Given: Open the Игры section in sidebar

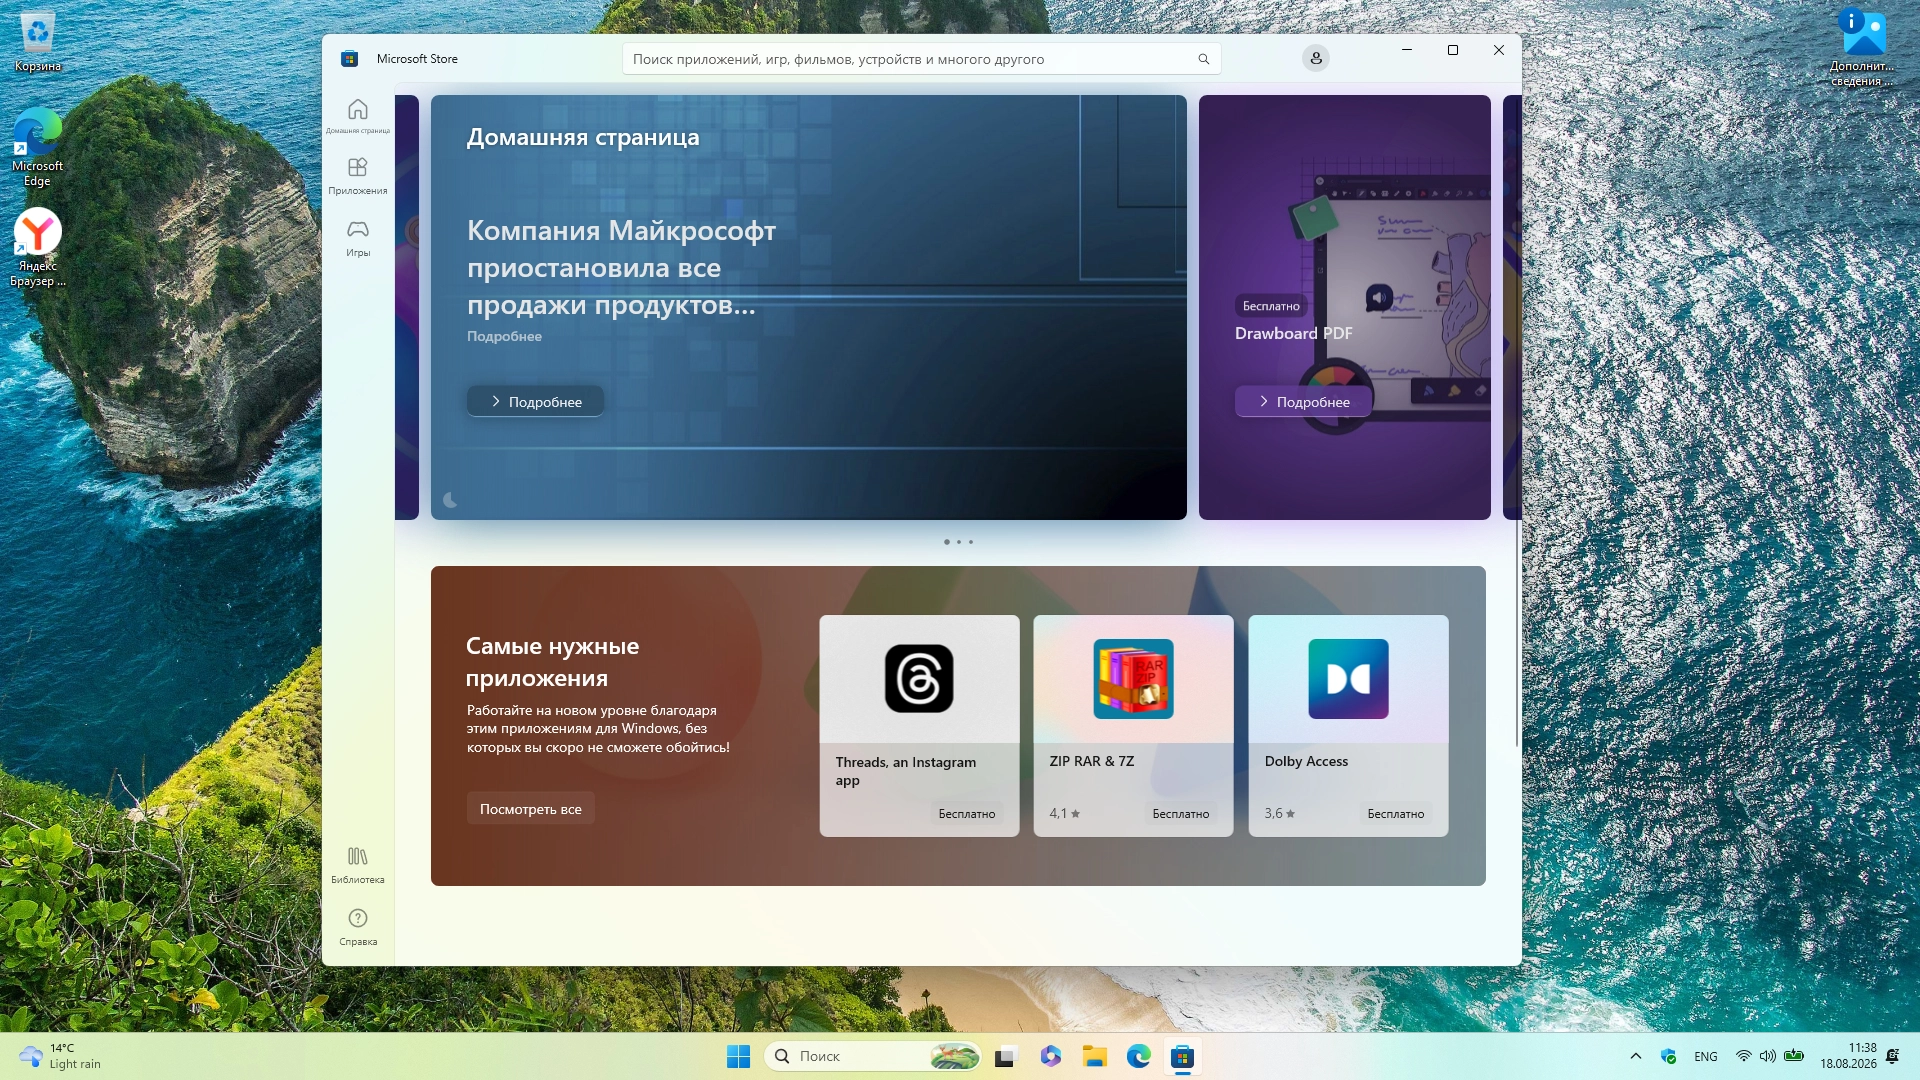Looking at the screenshot, I should click(x=358, y=238).
